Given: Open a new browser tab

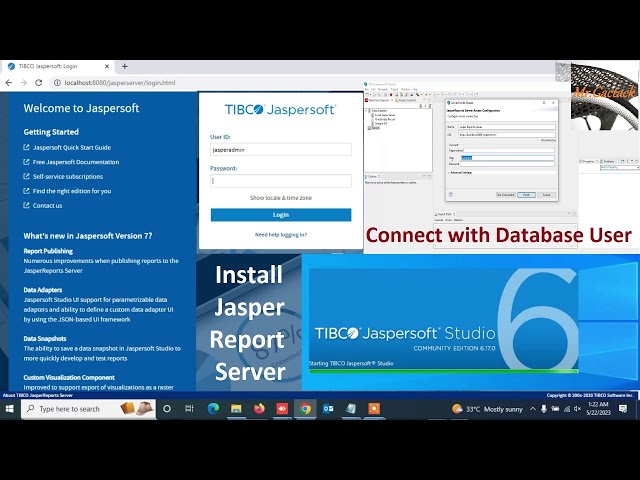Looking at the screenshot, I should (124, 66).
